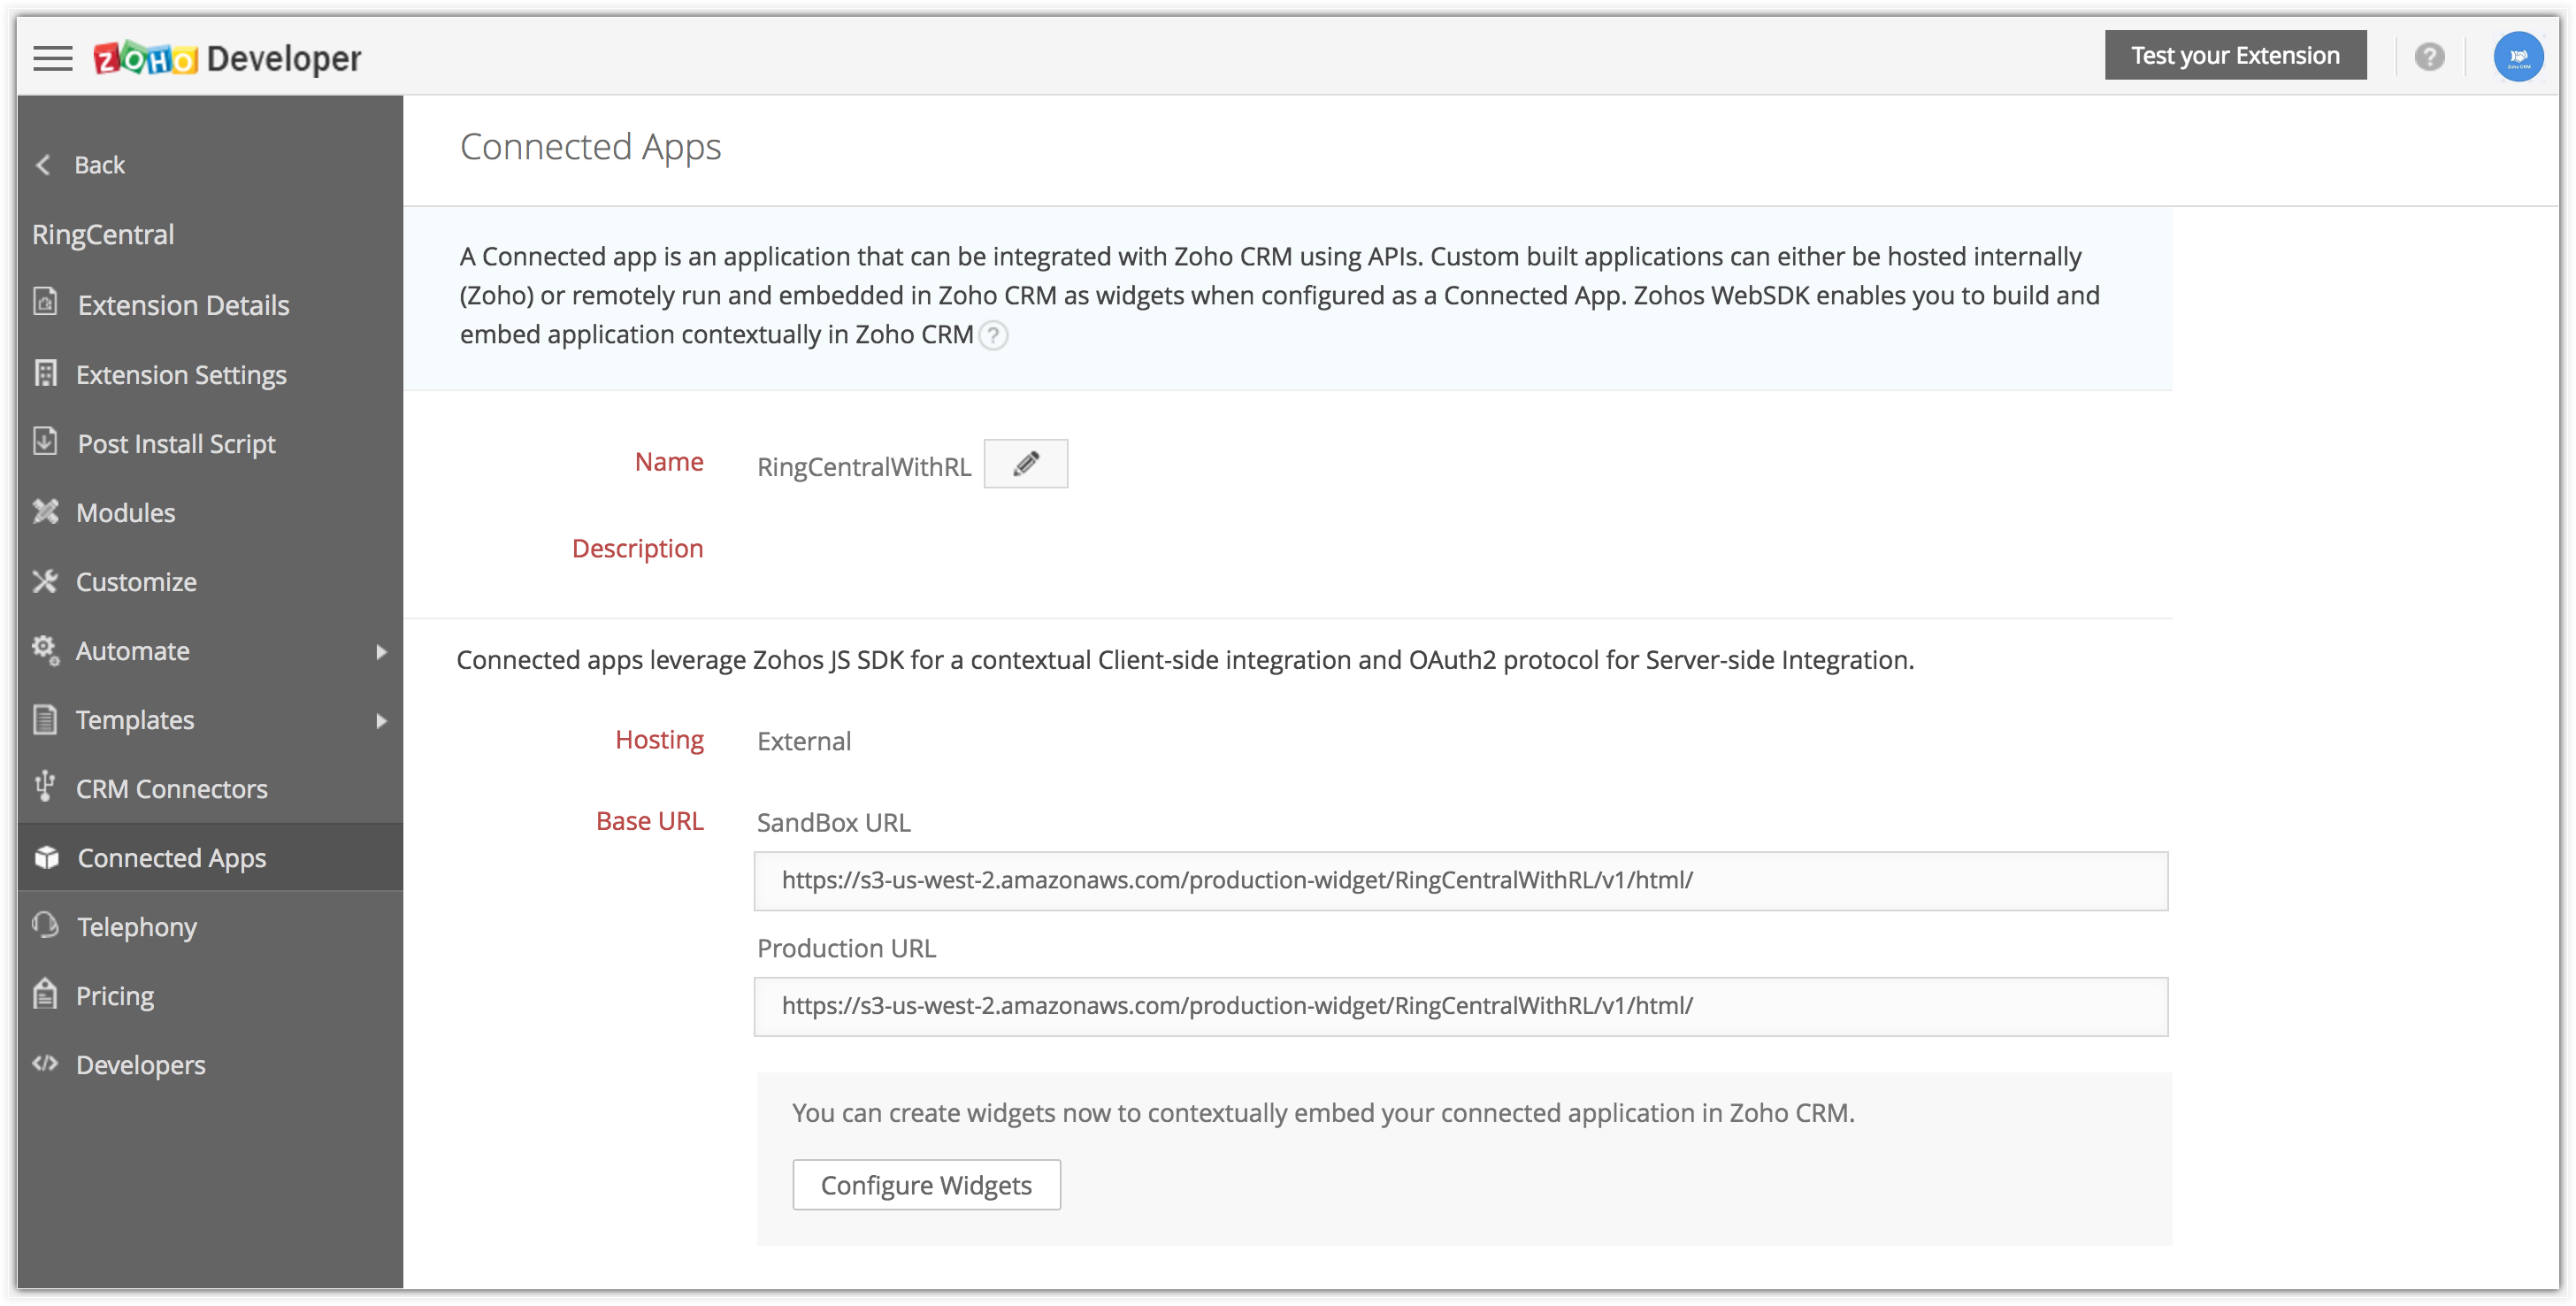Expand the Templates submenu arrow
2576x1306 pixels.
click(381, 721)
